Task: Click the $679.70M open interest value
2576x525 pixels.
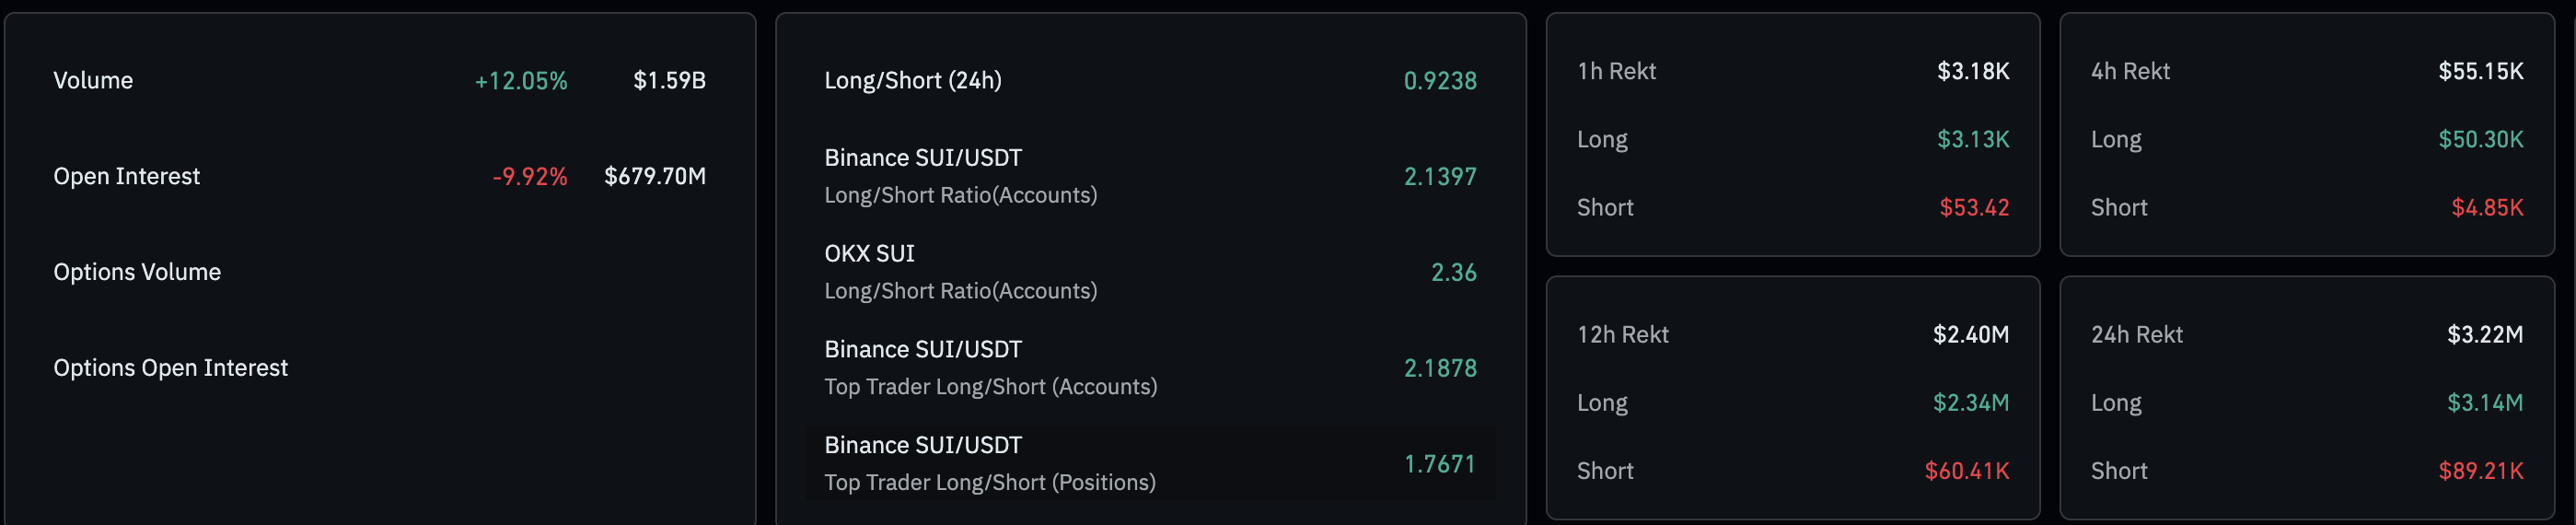Action: pos(655,176)
